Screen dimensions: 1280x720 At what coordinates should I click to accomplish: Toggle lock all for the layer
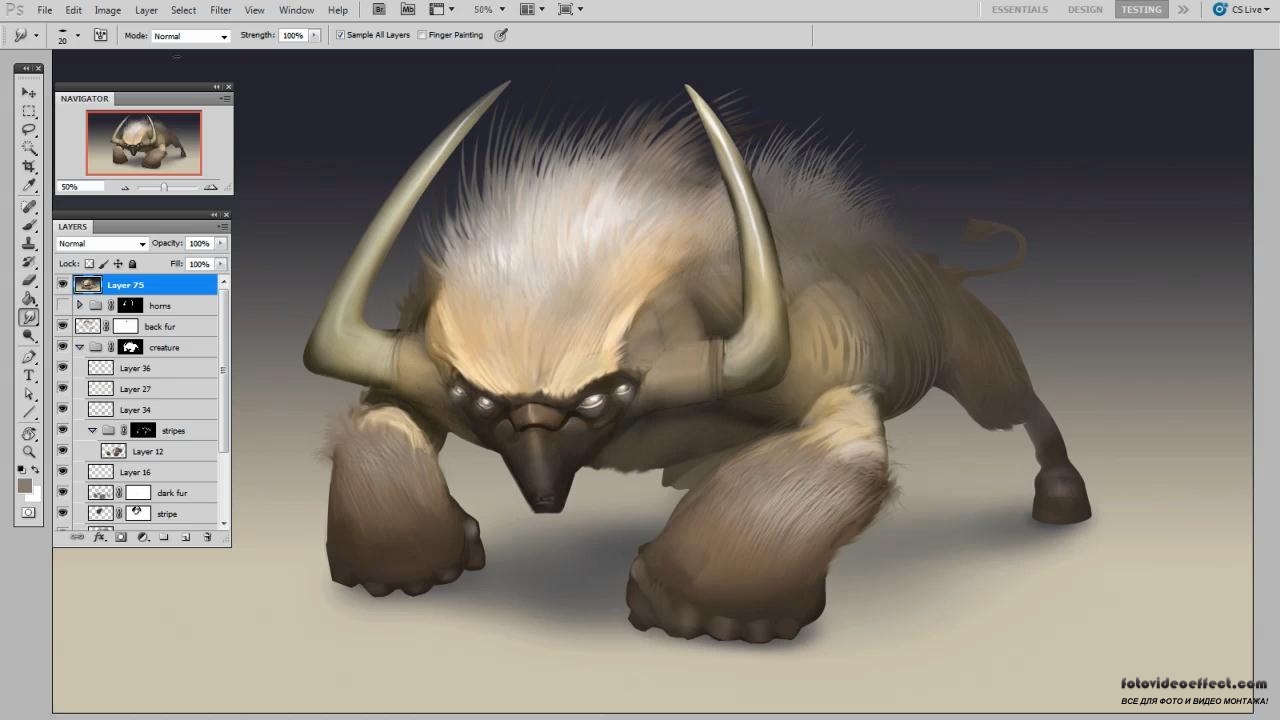coord(132,264)
